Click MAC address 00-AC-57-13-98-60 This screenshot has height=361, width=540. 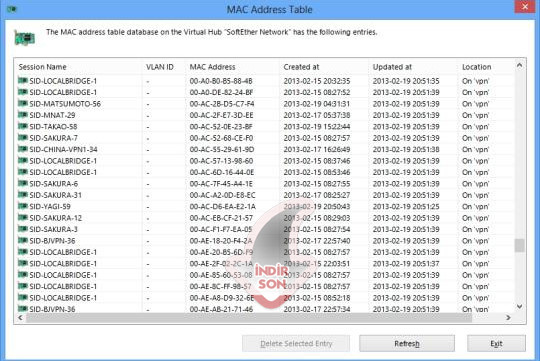(x=221, y=161)
